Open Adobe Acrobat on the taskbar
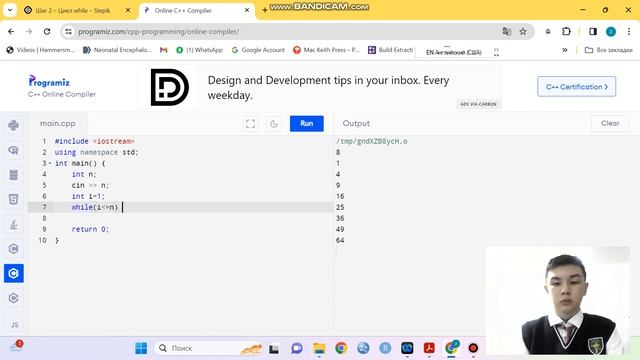Screen dimensions: 640x360 click(x=429, y=348)
